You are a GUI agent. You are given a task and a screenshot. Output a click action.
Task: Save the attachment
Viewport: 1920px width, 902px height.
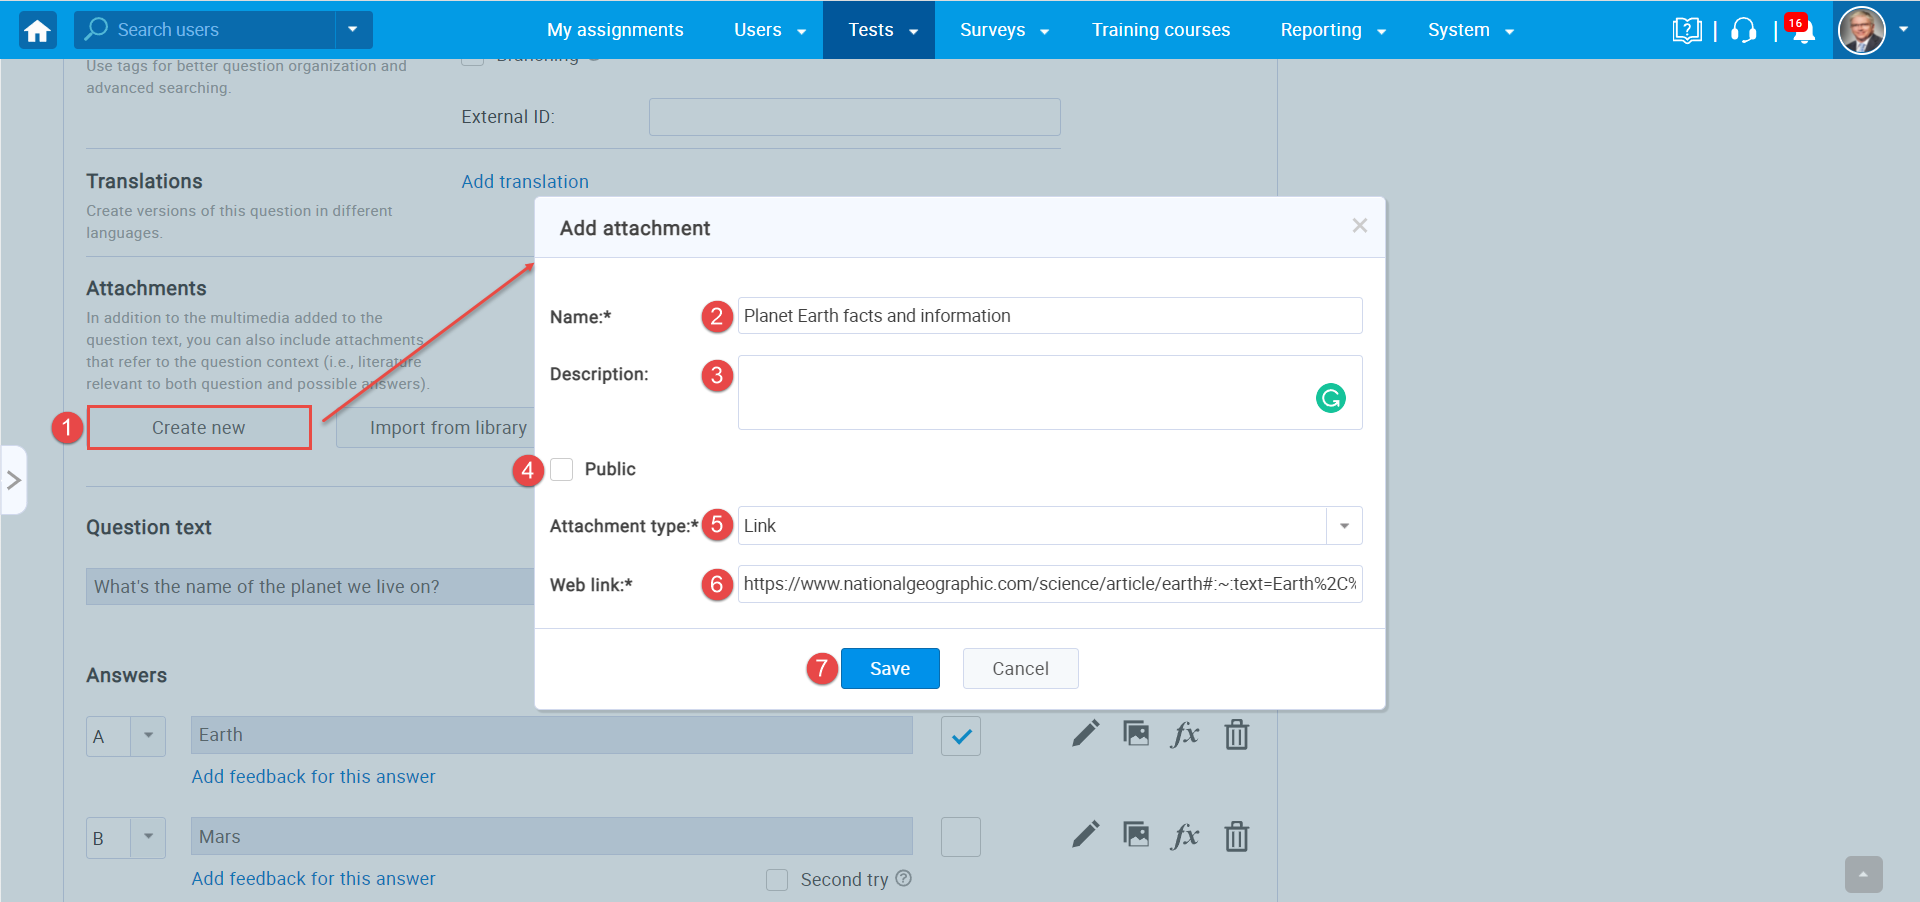click(x=889, y=668)
